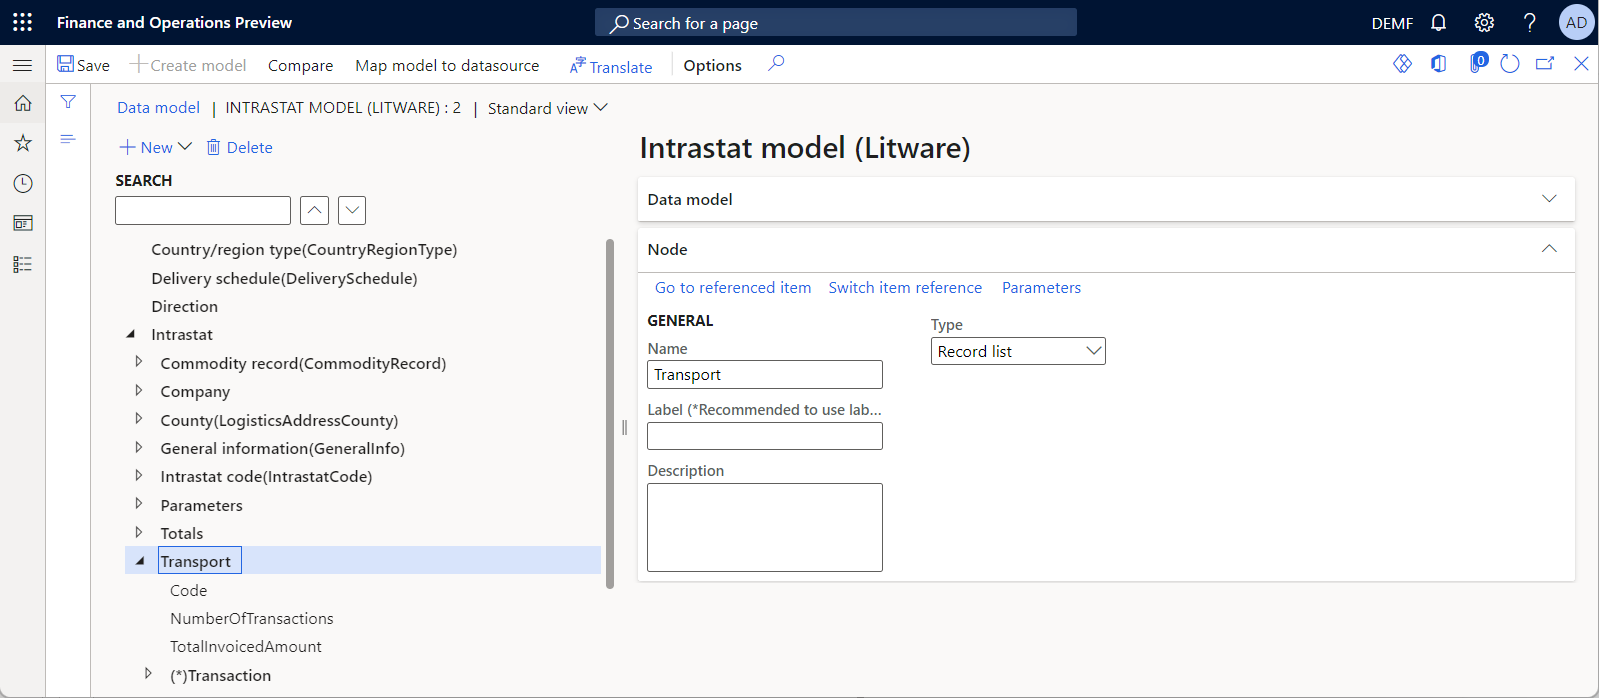1599x698 pixels.
Task: Expand the Totals tree node
Action: [139, 532]
